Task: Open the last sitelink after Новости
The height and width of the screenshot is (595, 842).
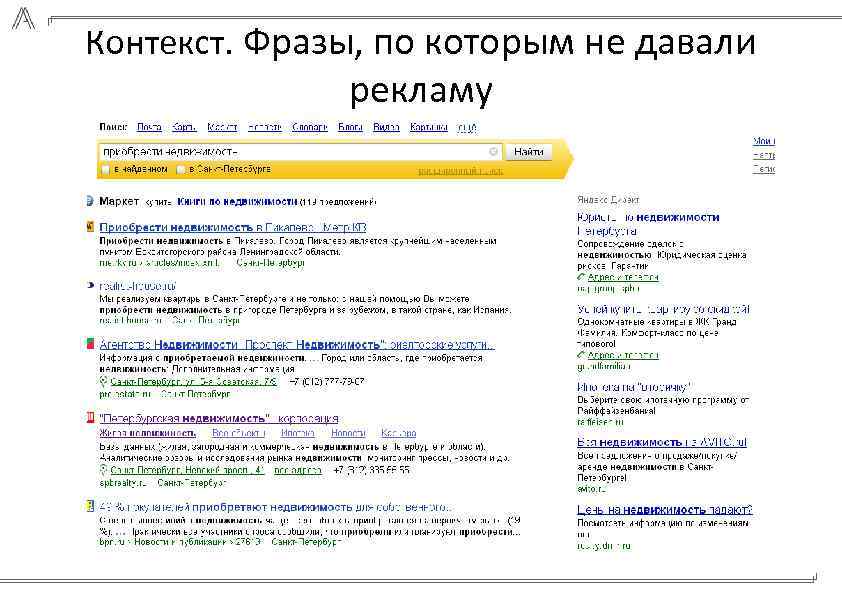Action: (x=398, y=433)
